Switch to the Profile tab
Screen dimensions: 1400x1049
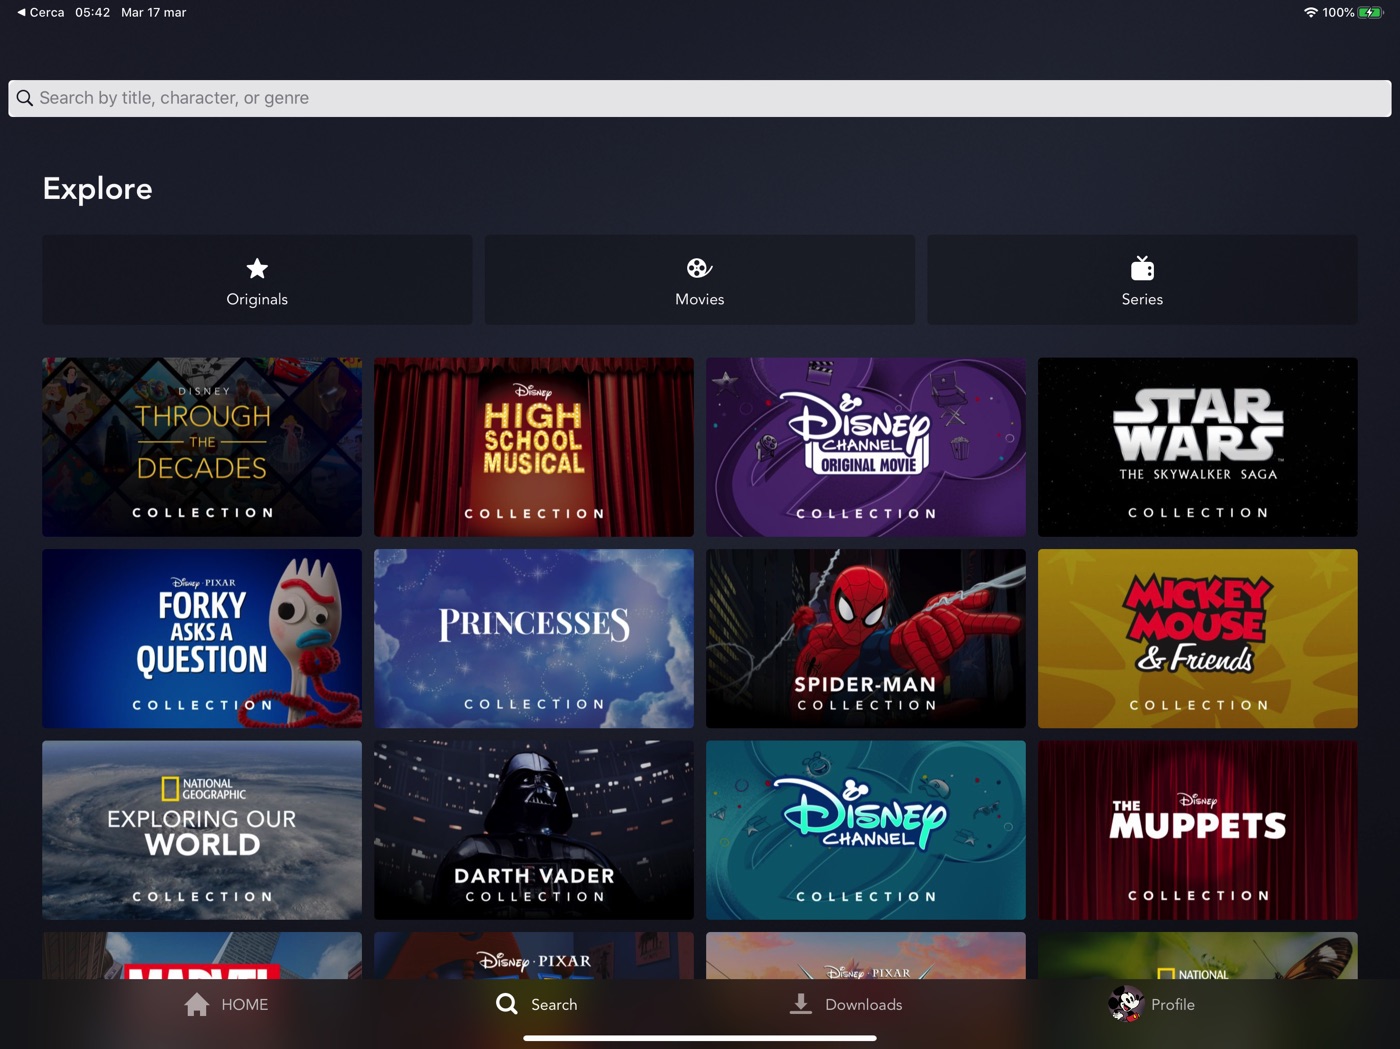coord(1151,1004)
